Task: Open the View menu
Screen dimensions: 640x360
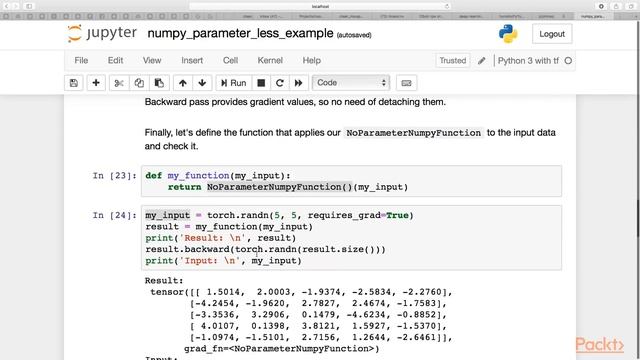Action: pos(152,60)
